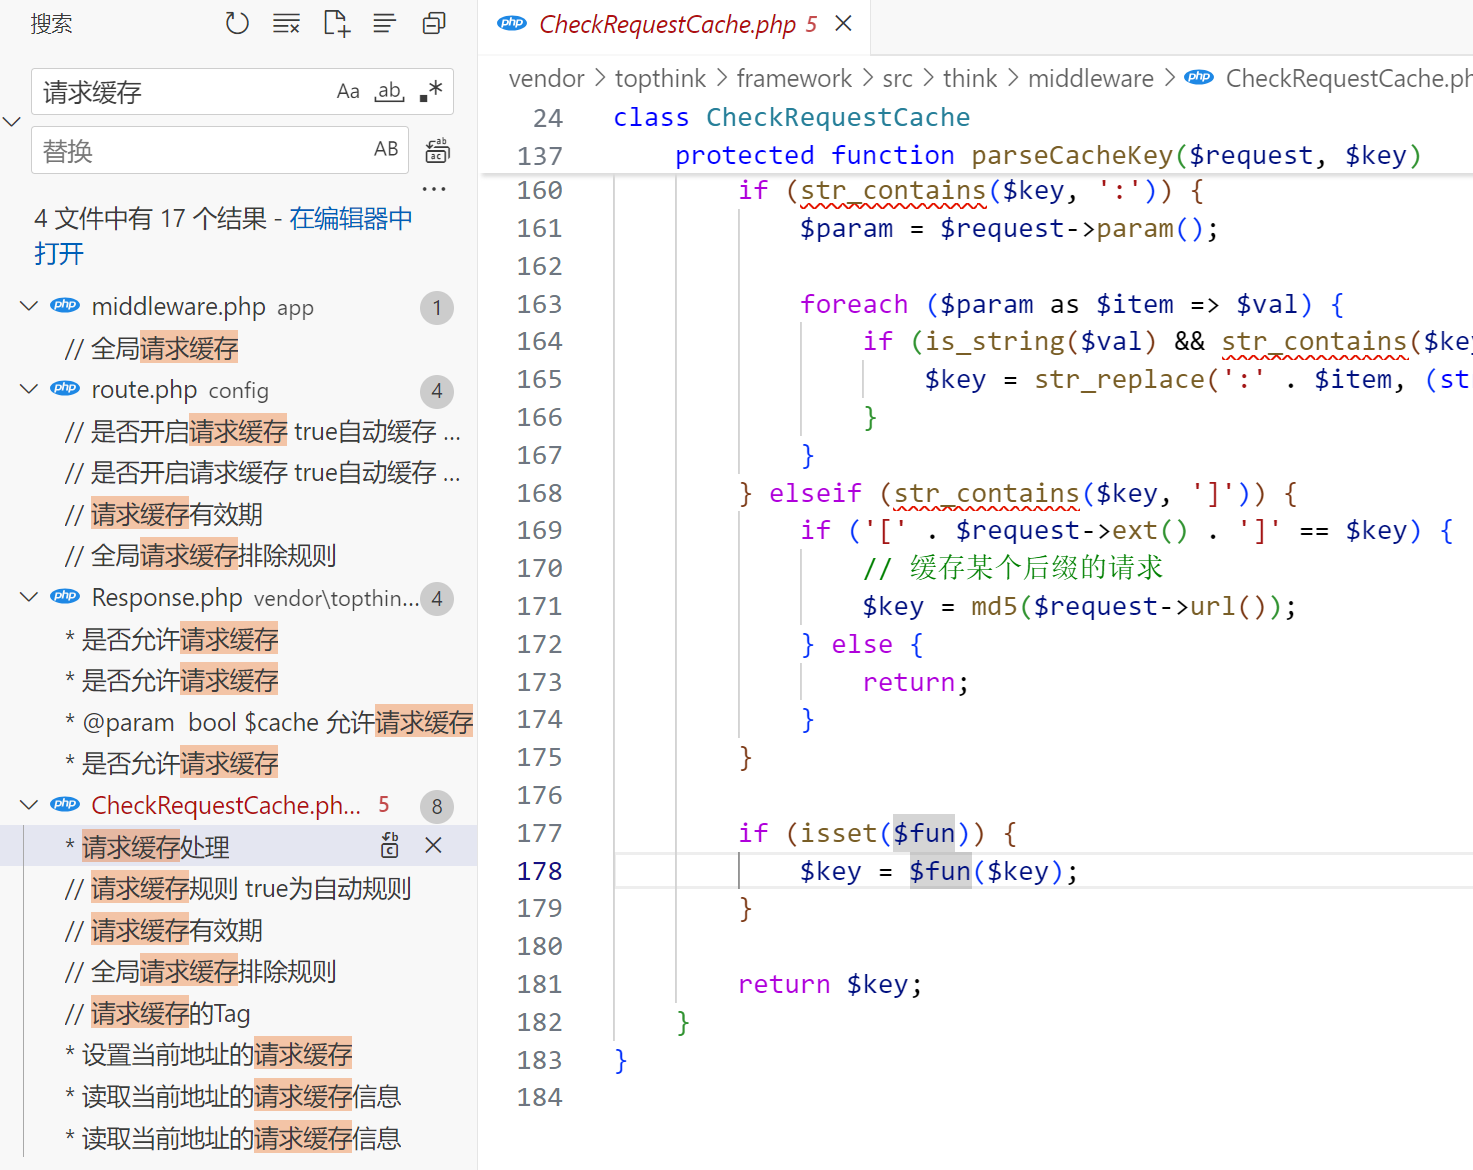Click PHP icon beside route.php result
The image size is (1473, 1170).
(x=65, y=388)
